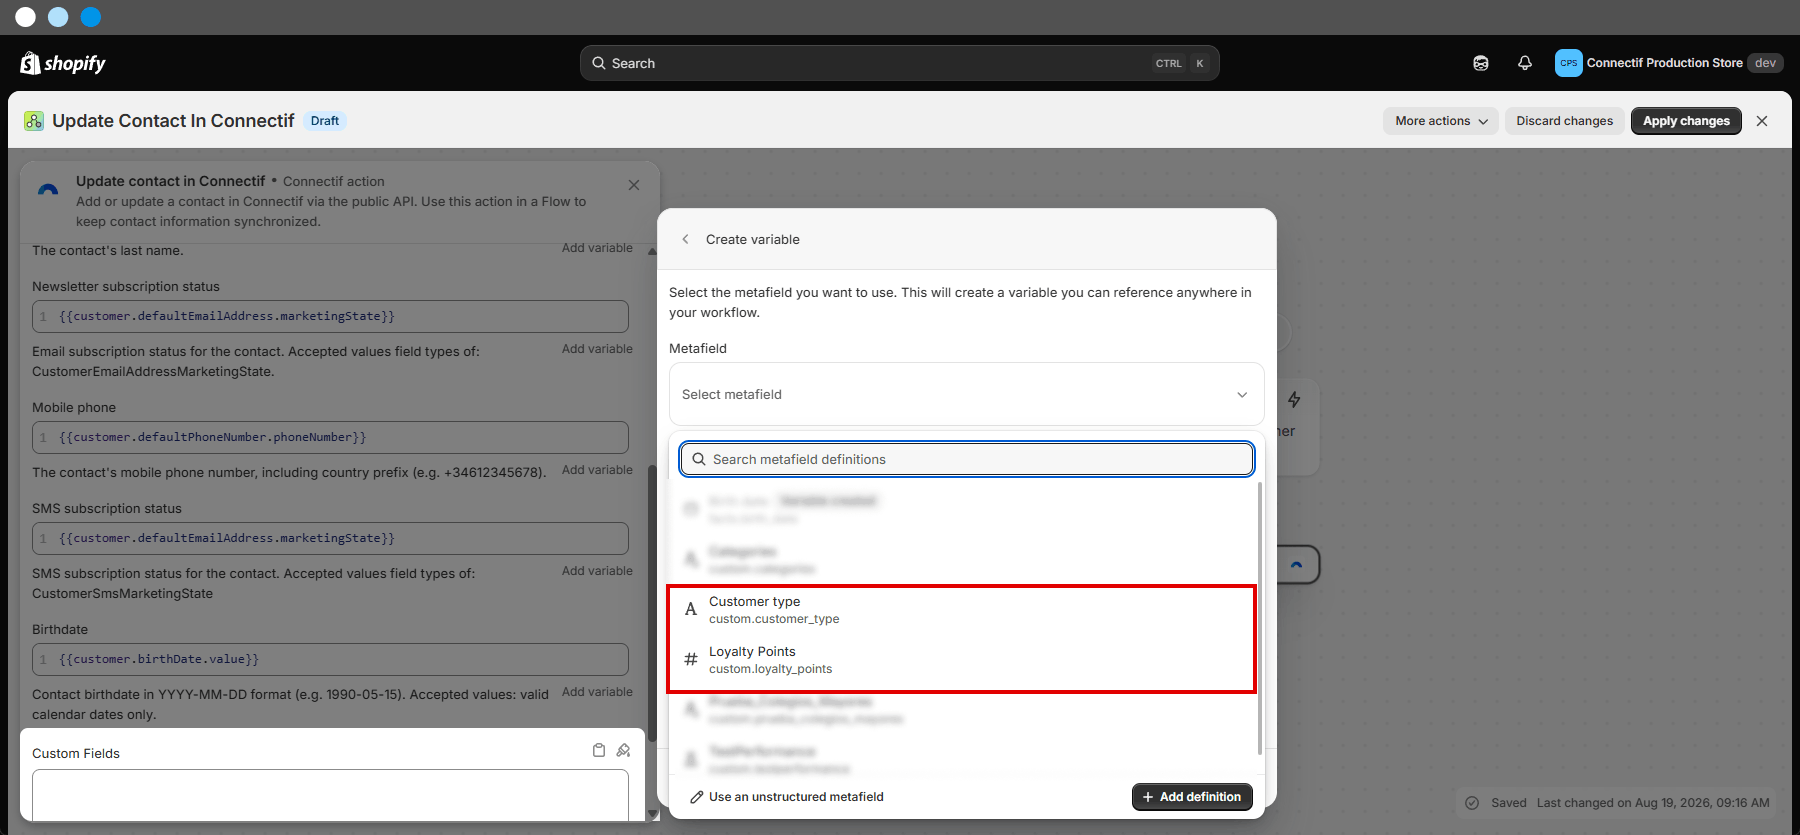This screenshot has height=835, width=1800.
Task: Click the text type icon beside Customer type
Action: tap(690, 610)
